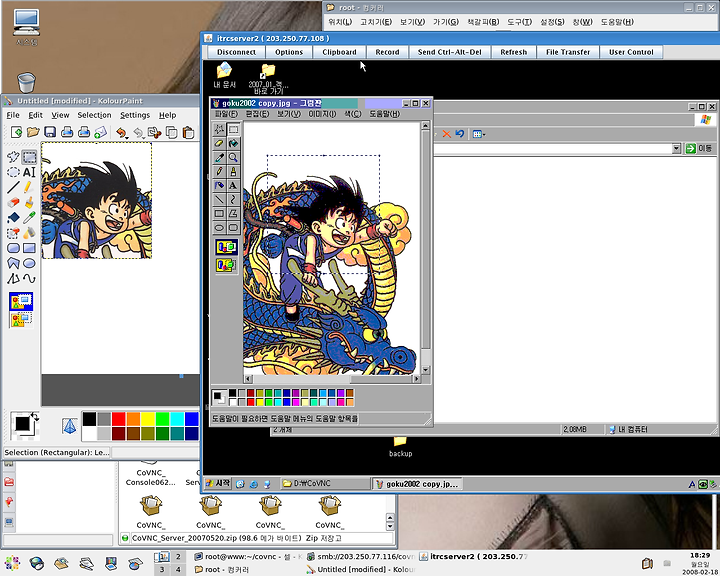Open the remote backup folder icon
Viewport: 720px width, 576px height.
point(400,446)
